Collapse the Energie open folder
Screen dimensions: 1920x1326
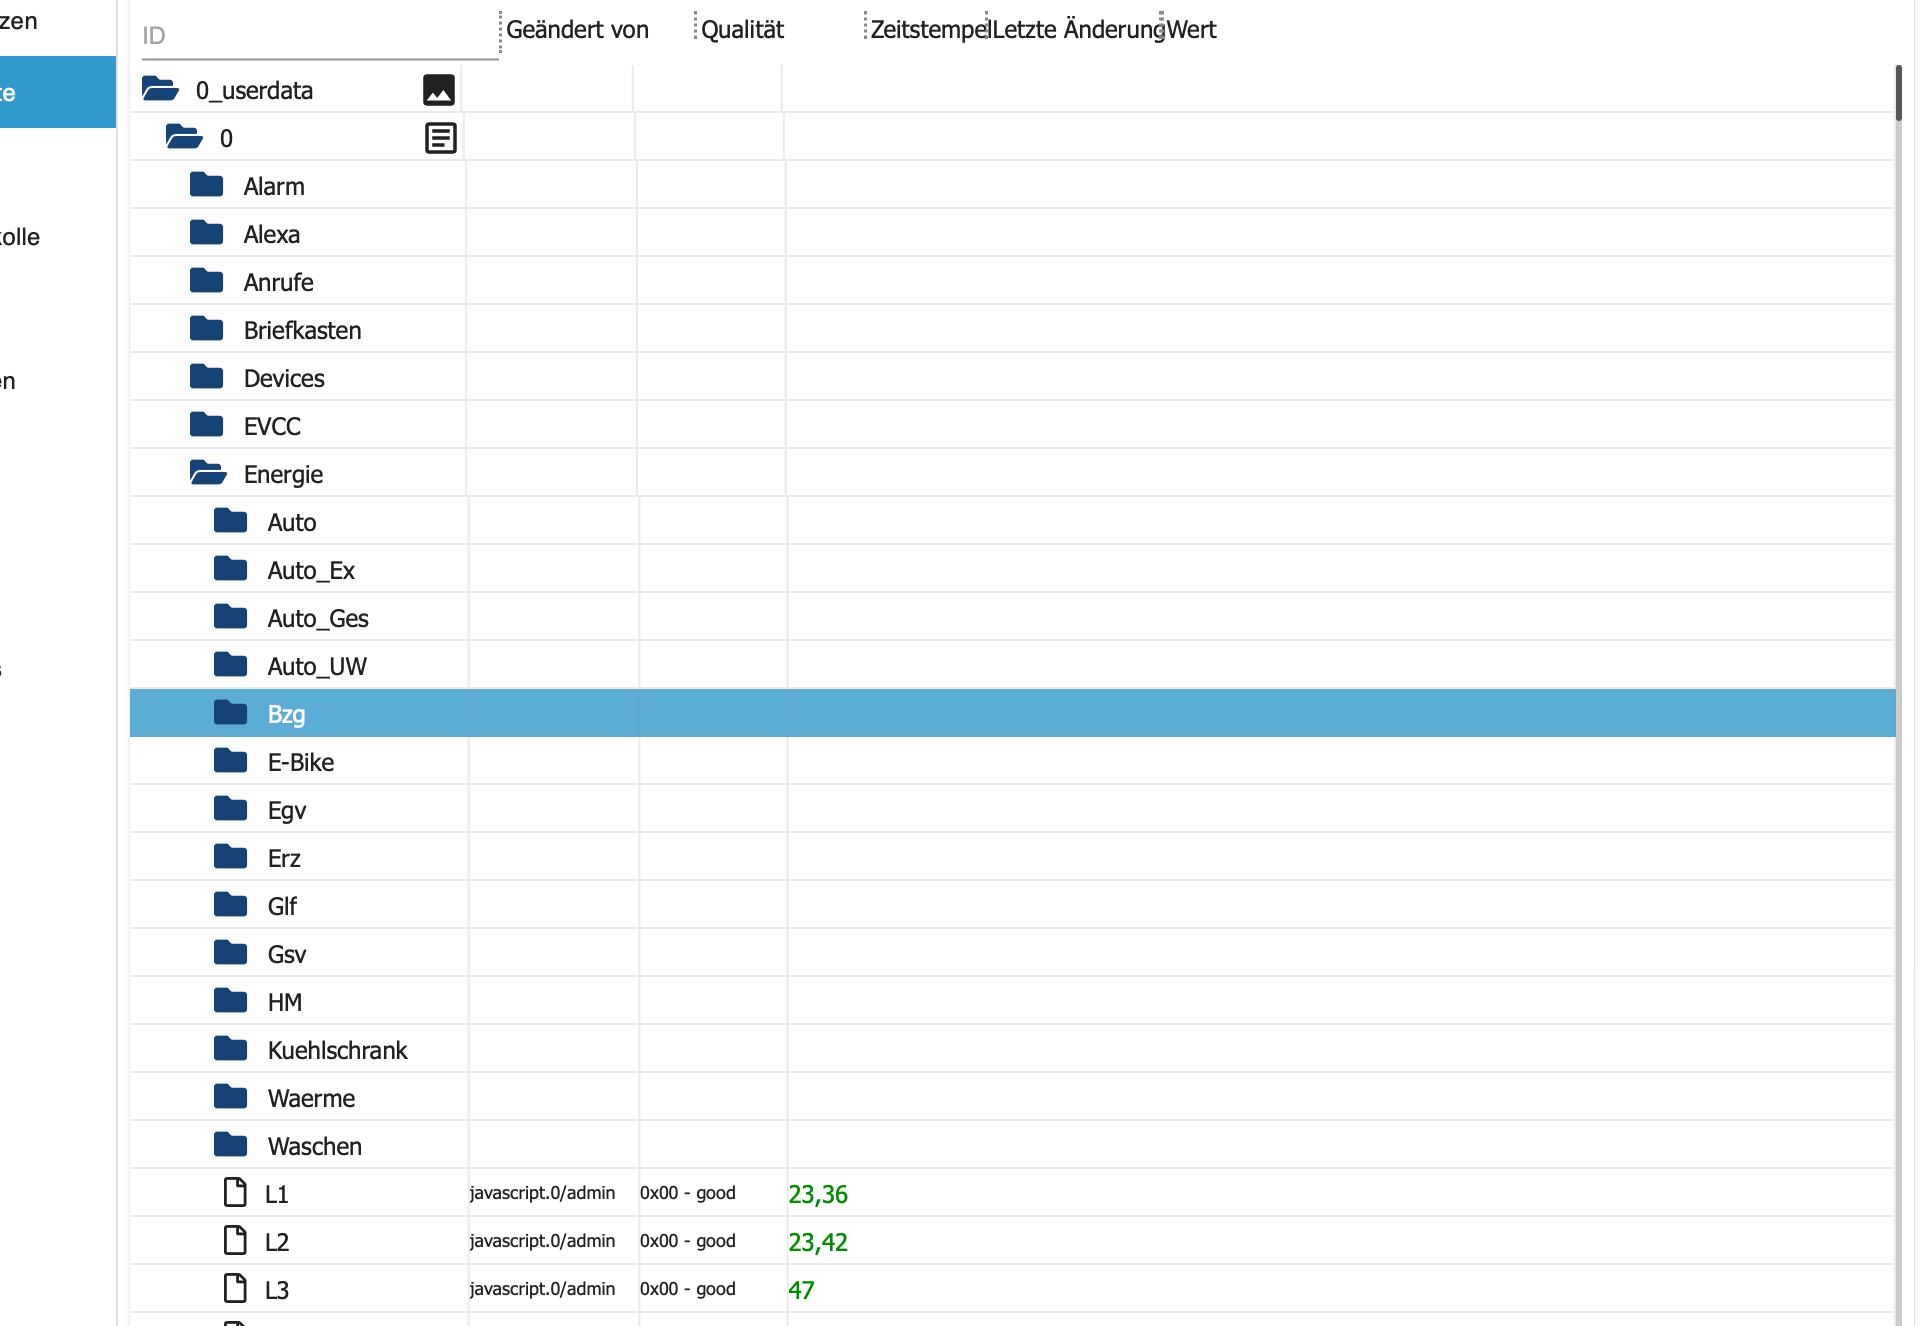[x=208, y=473]
